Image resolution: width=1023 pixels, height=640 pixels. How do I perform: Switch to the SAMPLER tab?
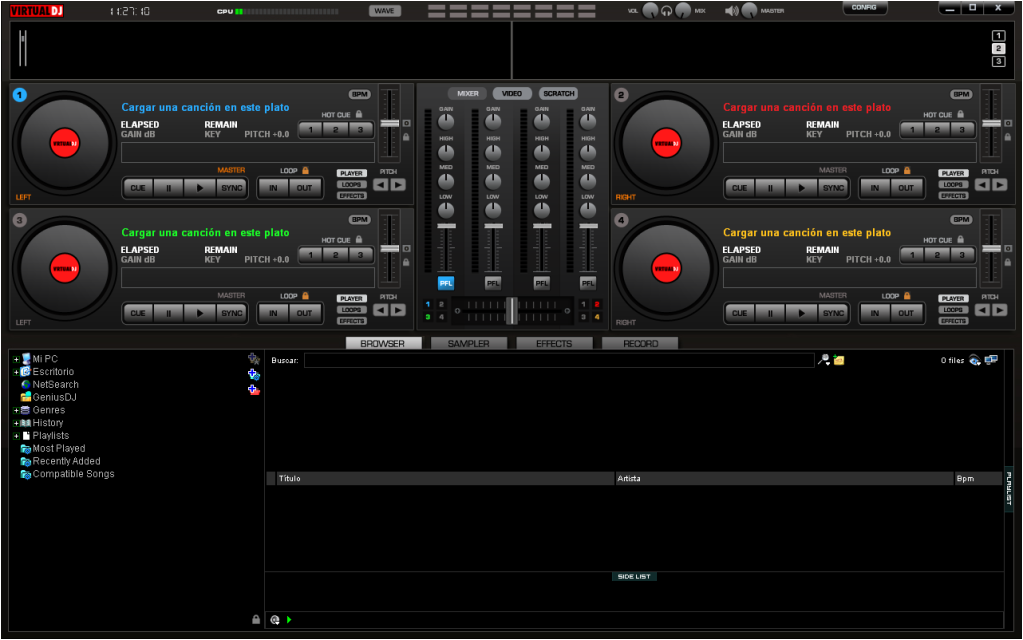tap(468, 343)
